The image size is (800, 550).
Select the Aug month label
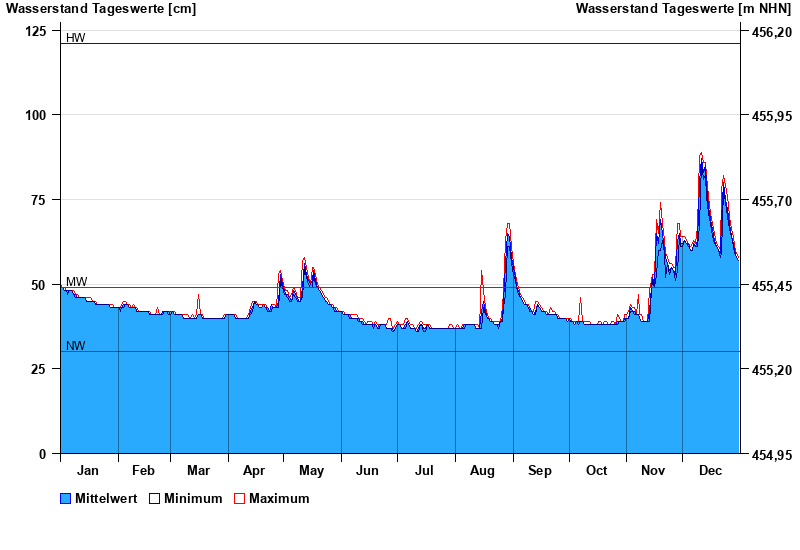click(482, 470)
